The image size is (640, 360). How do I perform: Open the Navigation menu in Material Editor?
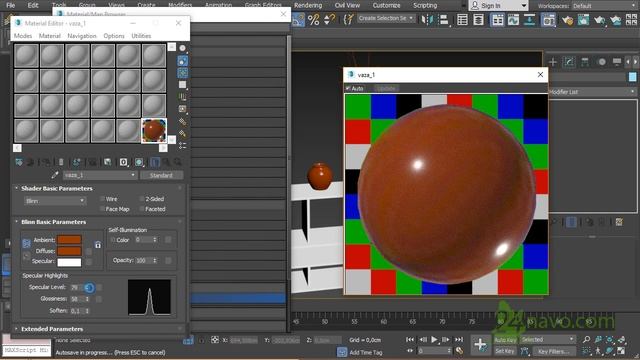tap(82, 36)
